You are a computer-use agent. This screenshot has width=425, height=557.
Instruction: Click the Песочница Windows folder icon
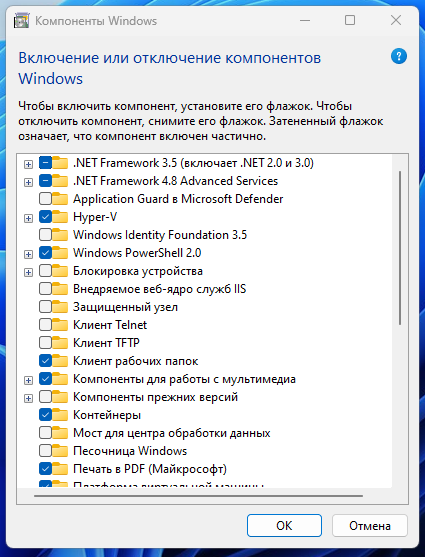60,451
